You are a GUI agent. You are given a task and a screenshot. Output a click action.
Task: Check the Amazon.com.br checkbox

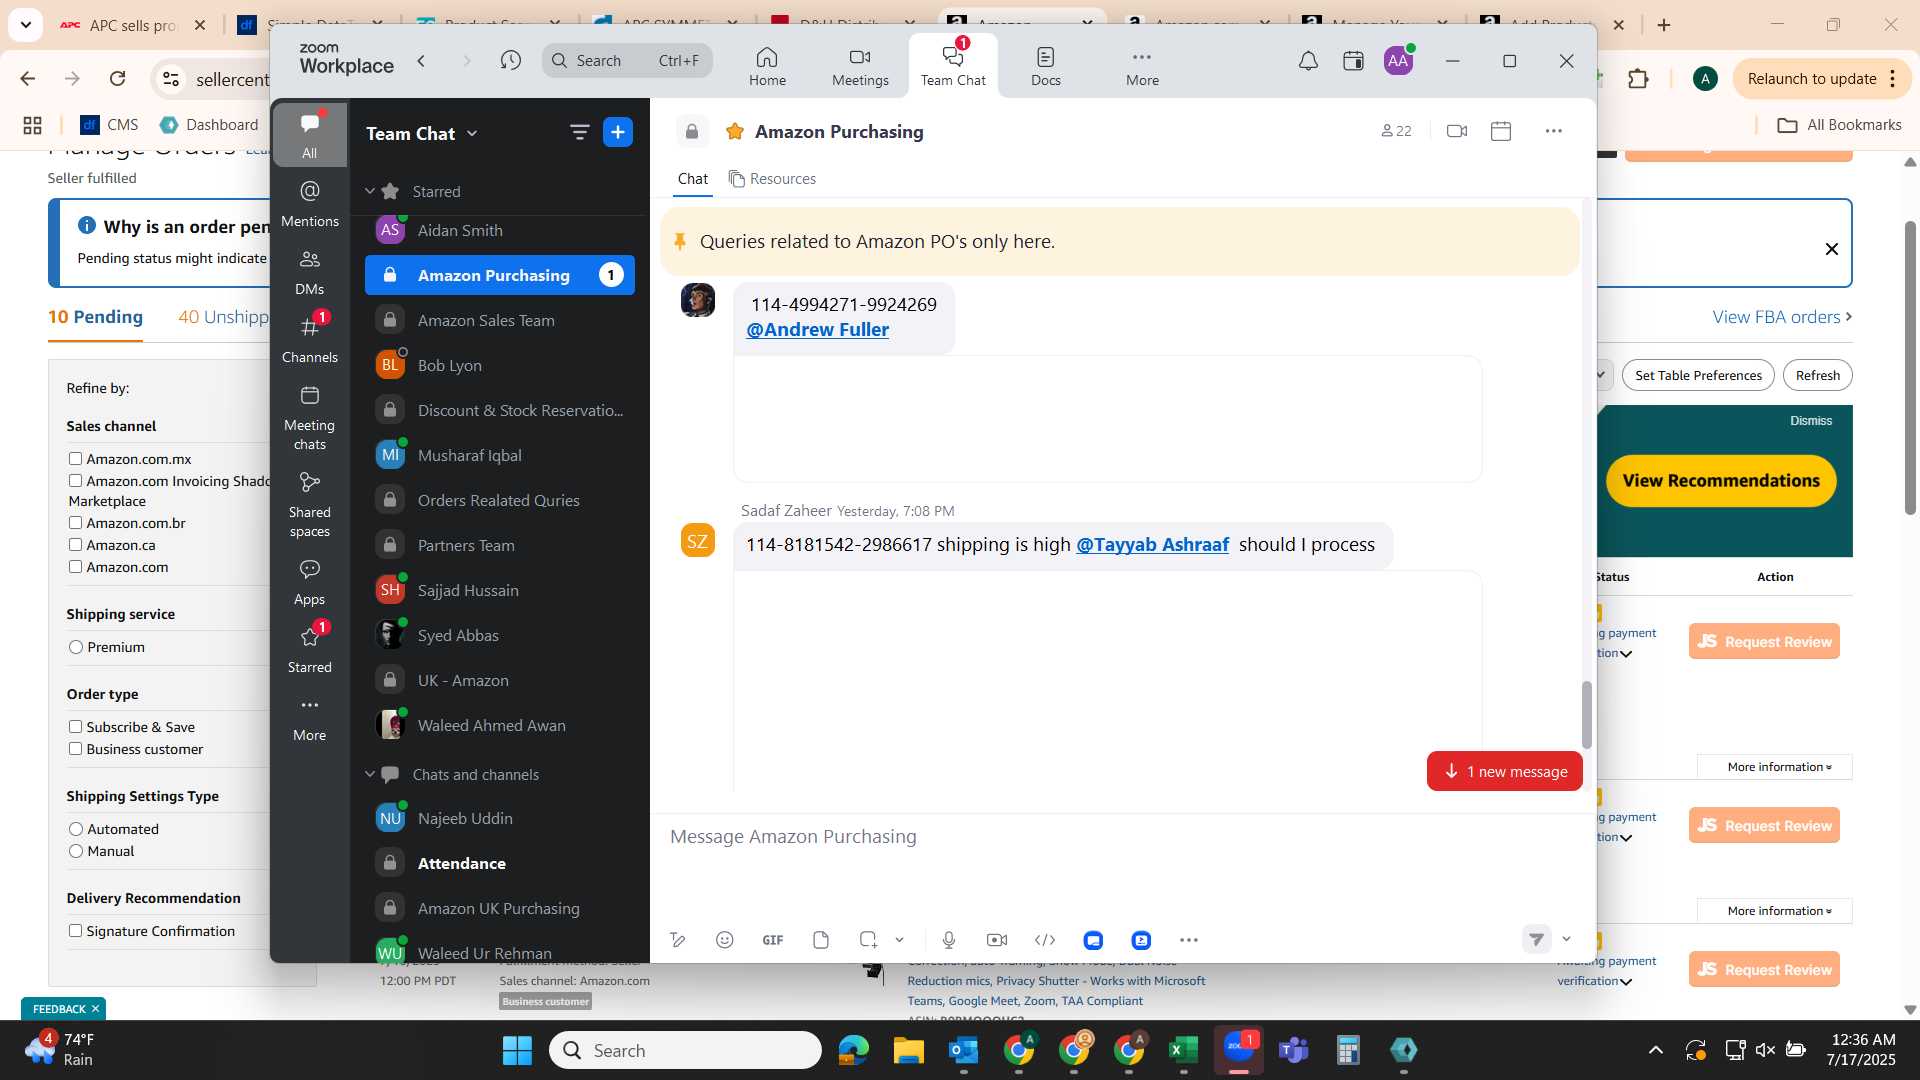click(x=75, y=523)
